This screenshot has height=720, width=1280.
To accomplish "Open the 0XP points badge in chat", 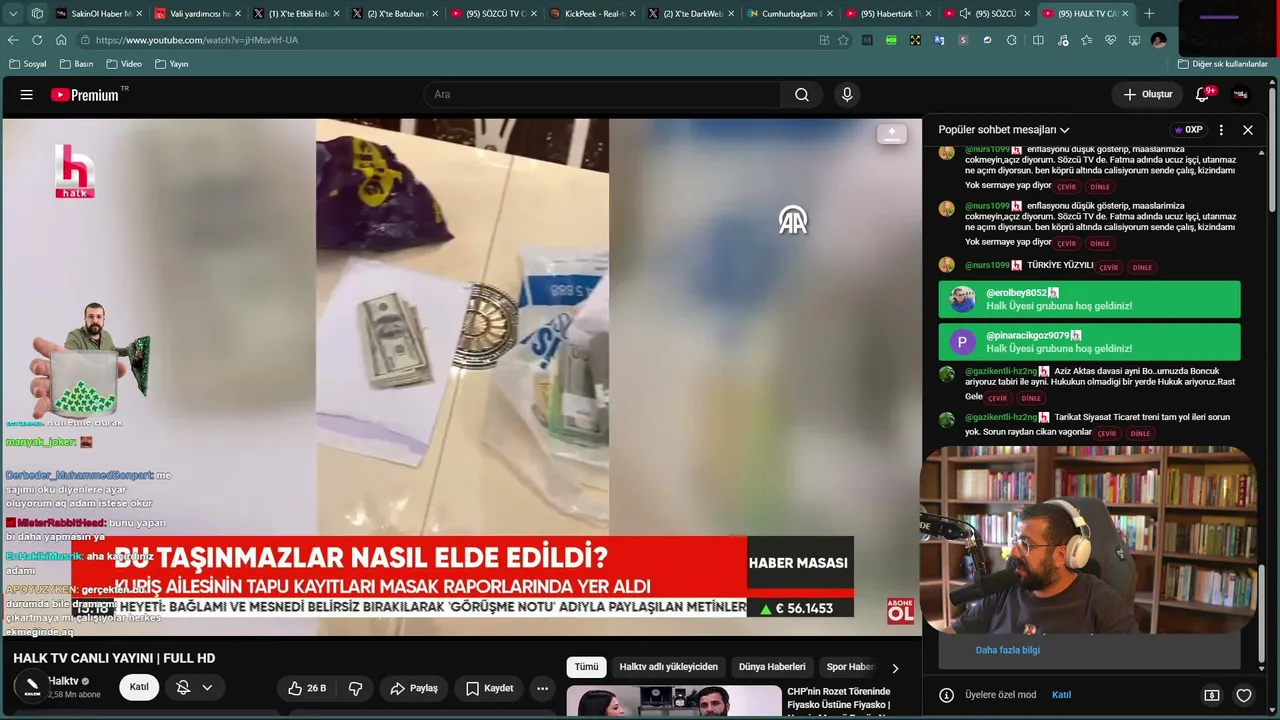I will click(x=1189, y=130).
